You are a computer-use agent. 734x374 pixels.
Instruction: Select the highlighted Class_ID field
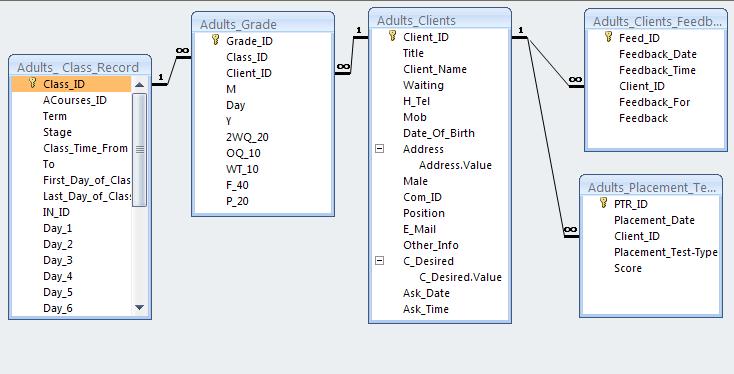pyautogui.click(x=72, y=84)
